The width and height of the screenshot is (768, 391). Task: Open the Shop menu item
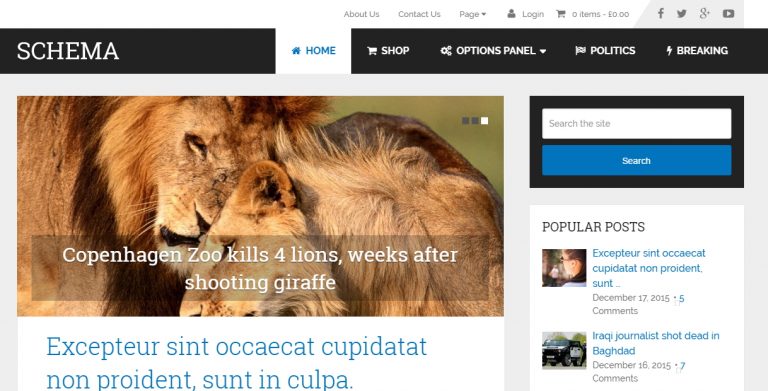pyautogui.click(x=388, y=50)
